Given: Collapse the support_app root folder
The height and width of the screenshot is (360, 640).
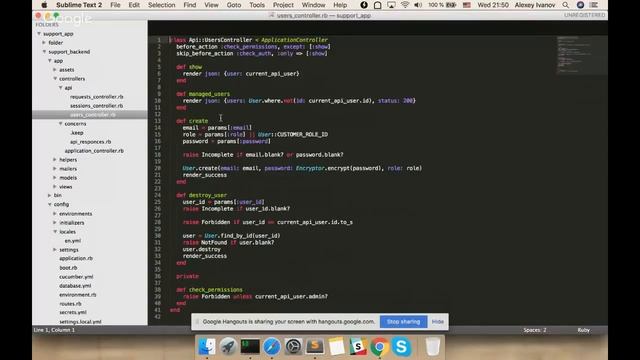Looking at the screenshot, I should (x=39, y=34).
